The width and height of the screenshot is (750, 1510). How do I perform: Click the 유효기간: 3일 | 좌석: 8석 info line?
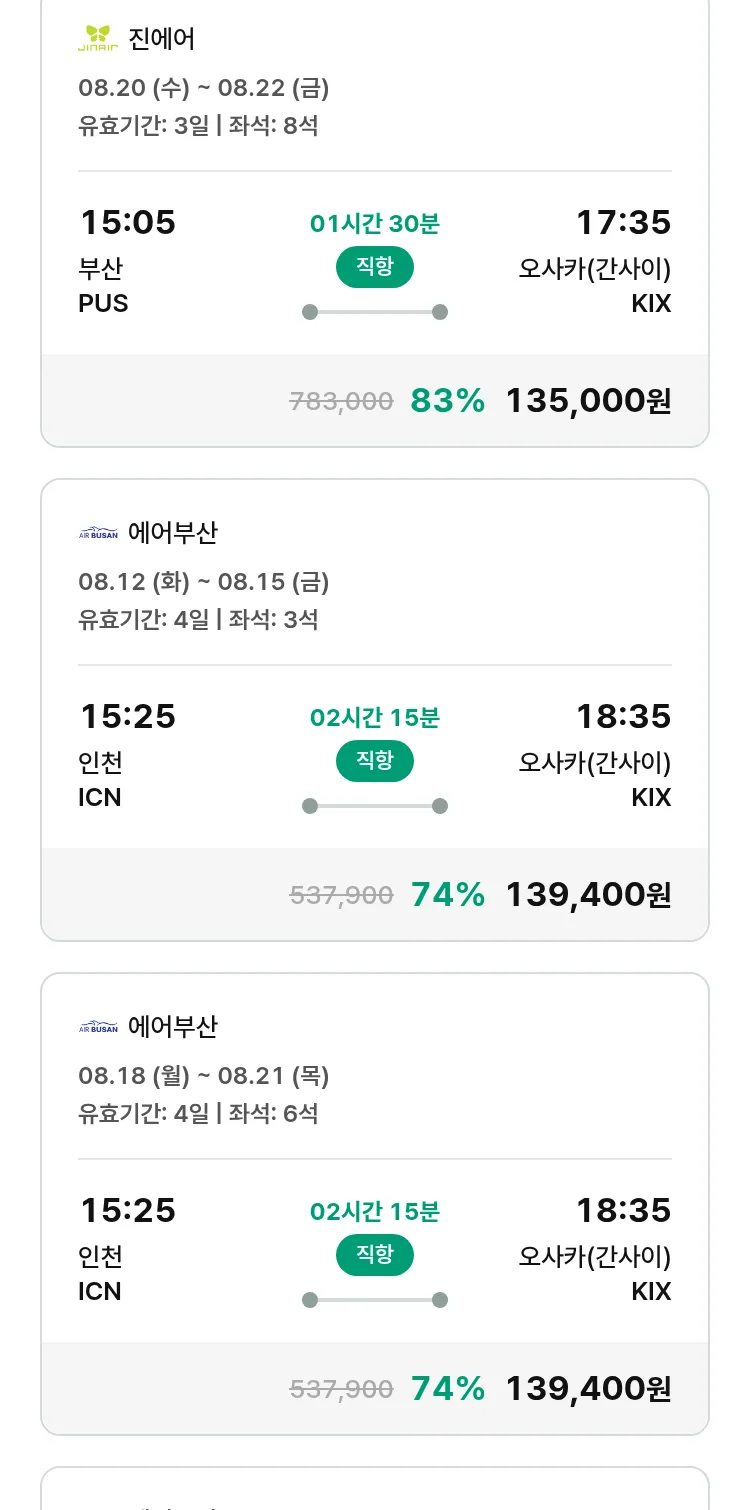[198, 126]
